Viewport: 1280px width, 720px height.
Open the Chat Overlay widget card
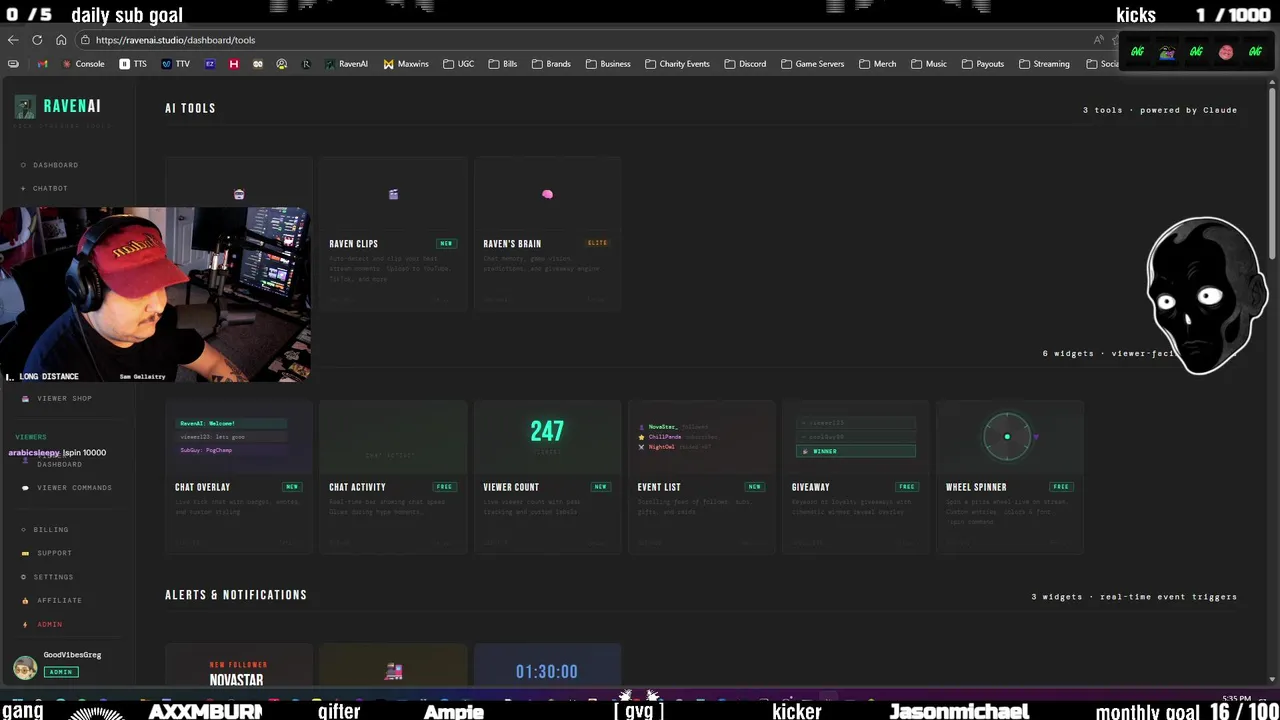239,477
